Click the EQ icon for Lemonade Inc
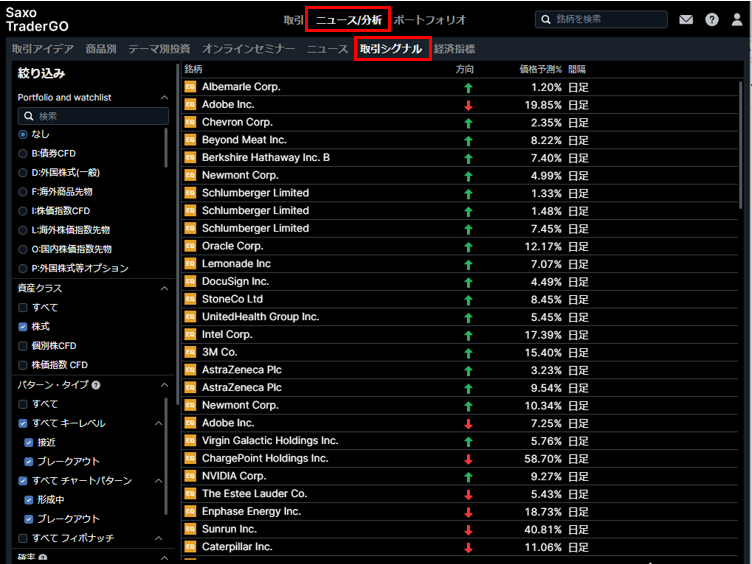 coord(190,264)
